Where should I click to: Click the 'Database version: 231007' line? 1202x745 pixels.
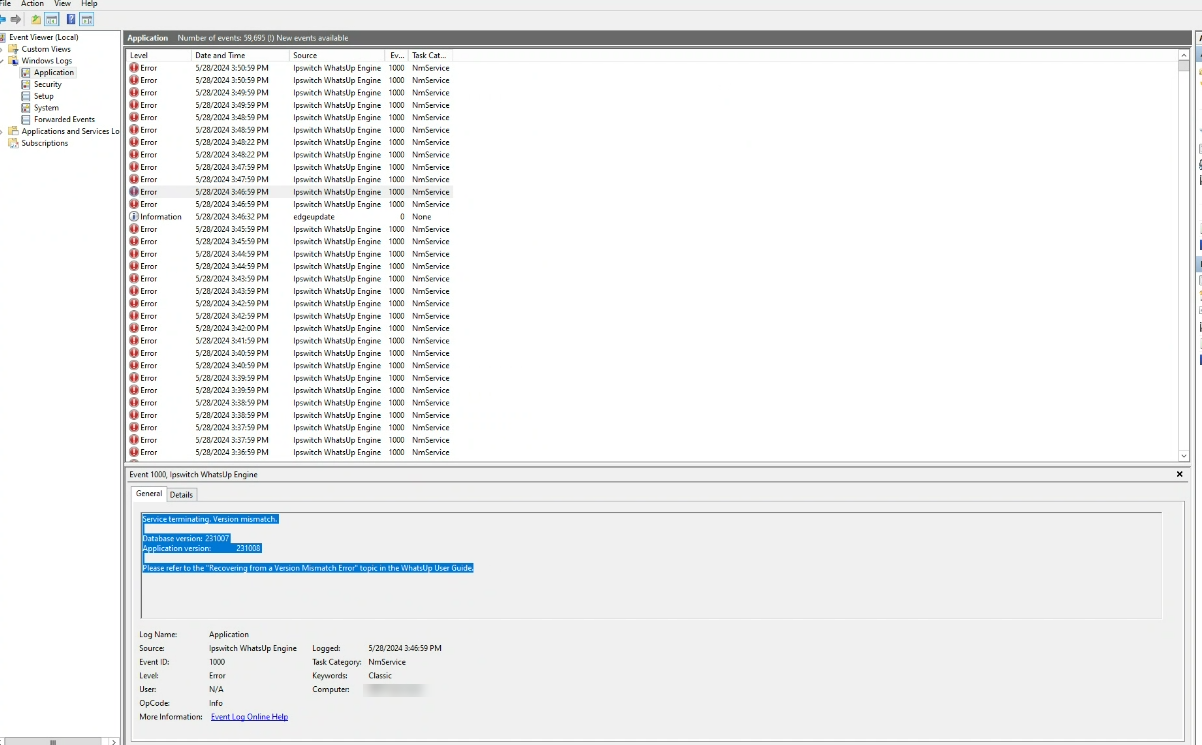coord(186,538)
